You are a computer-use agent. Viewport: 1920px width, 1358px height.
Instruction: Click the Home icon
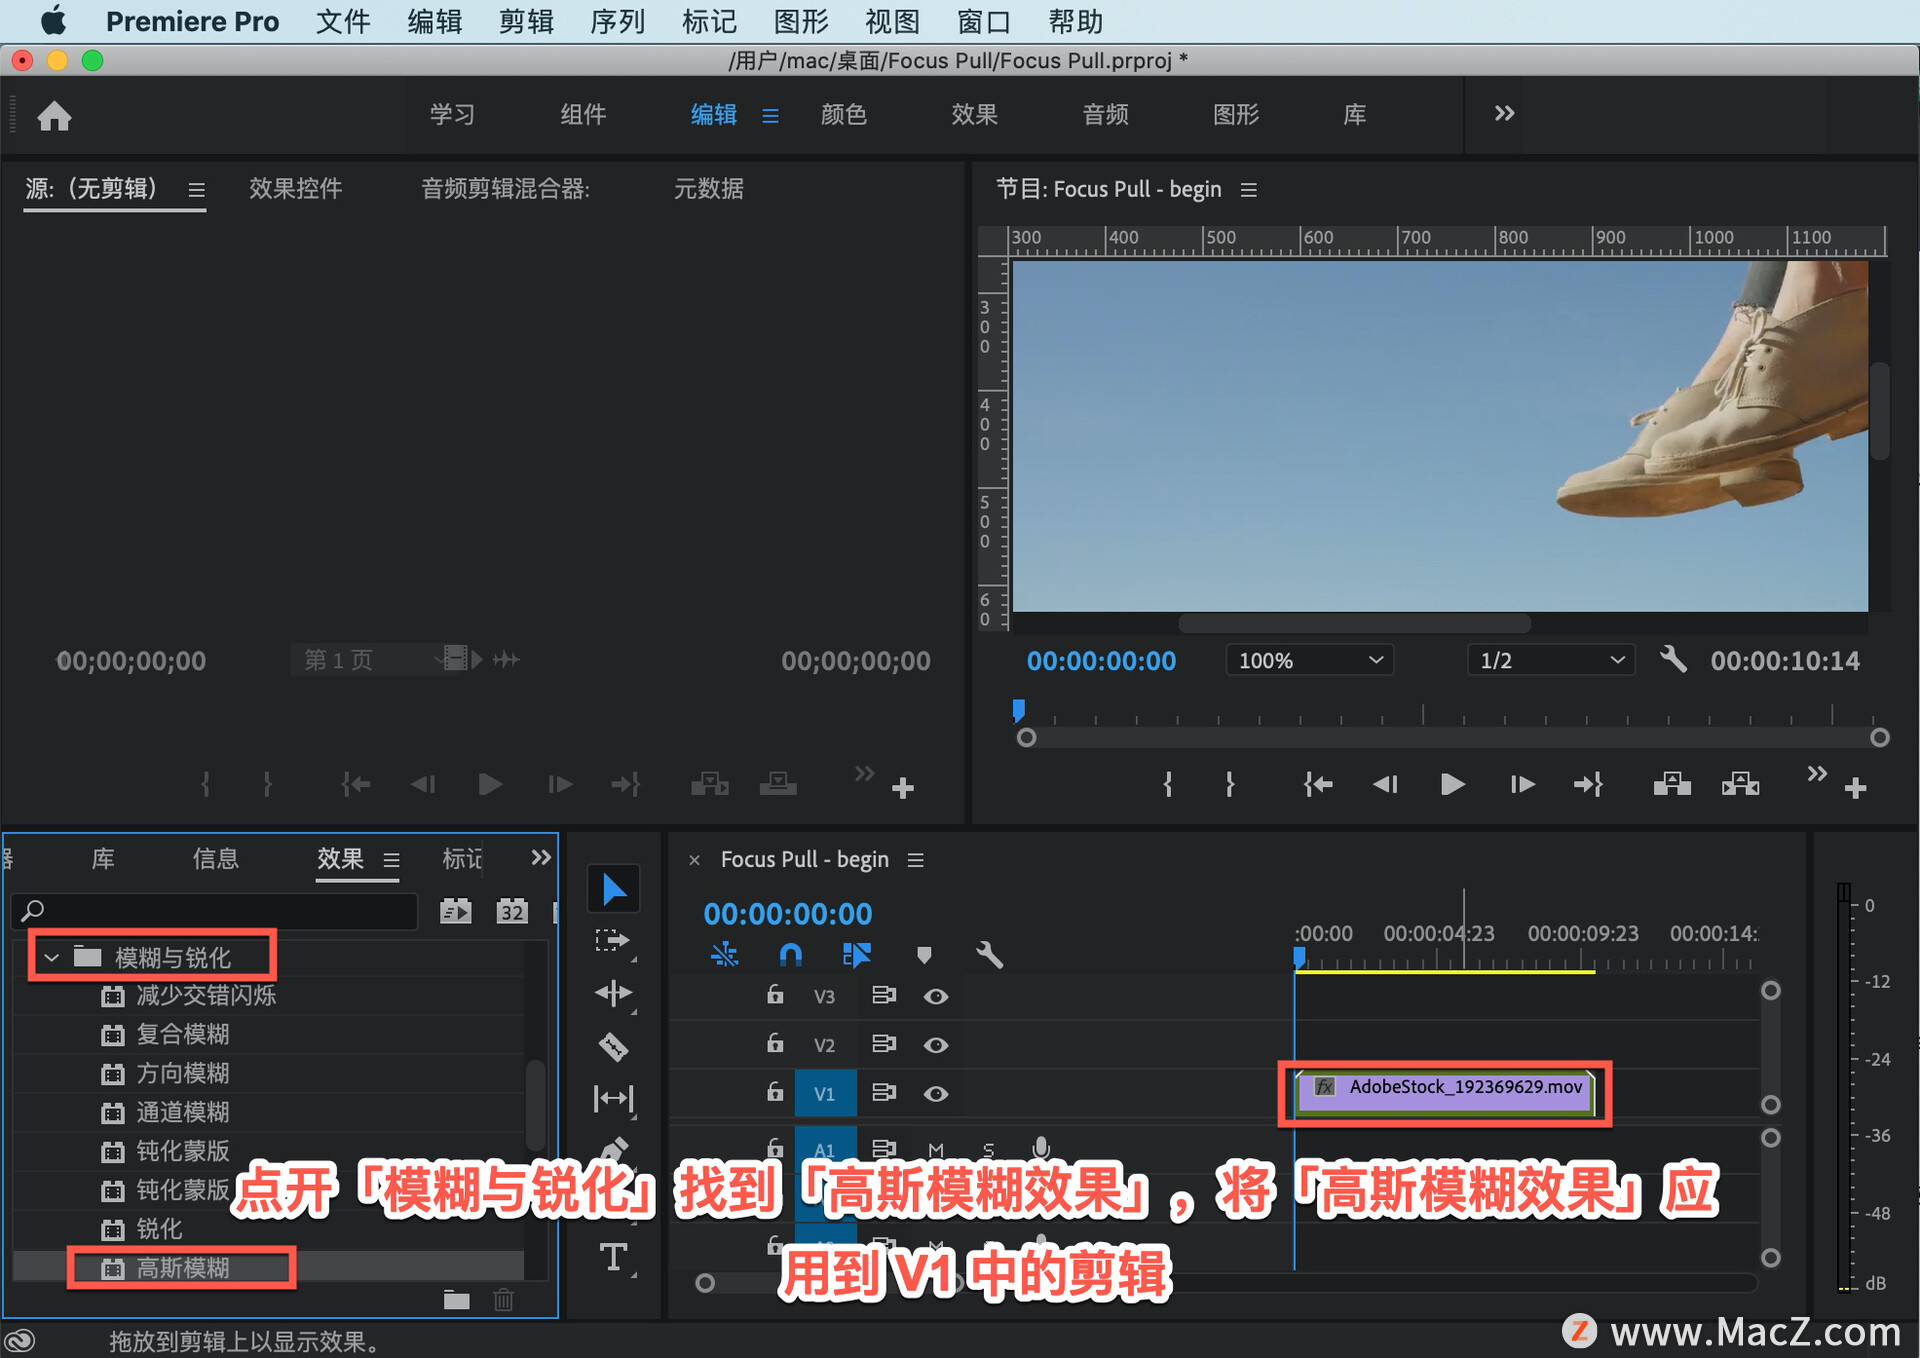tap(54, 116)
